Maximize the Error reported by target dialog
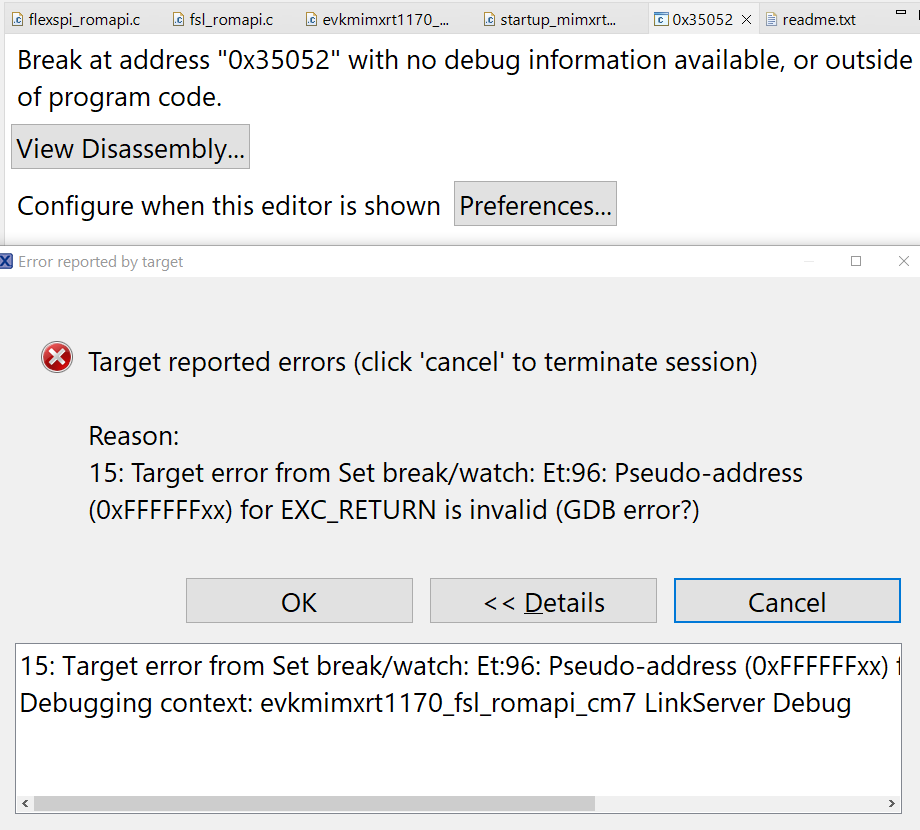 (x=856, y=261)
